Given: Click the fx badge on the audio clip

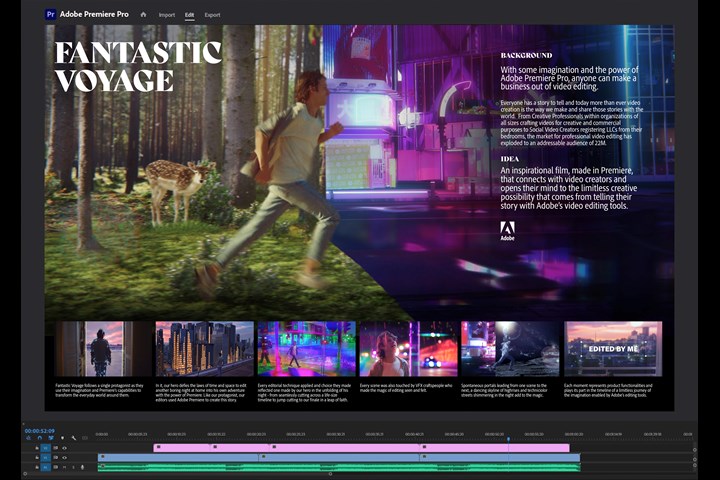Looking at the screenshot, I should [x=103, y=465].
